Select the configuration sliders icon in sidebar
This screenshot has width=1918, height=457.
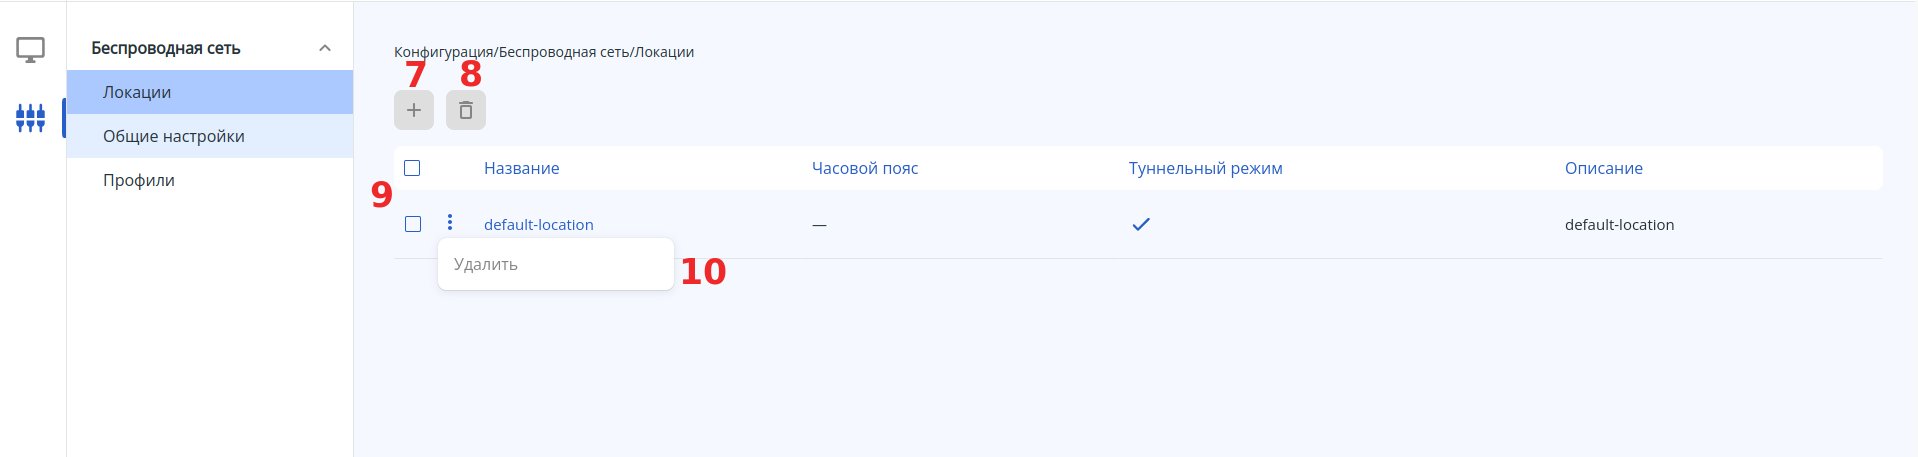(31, 118)
